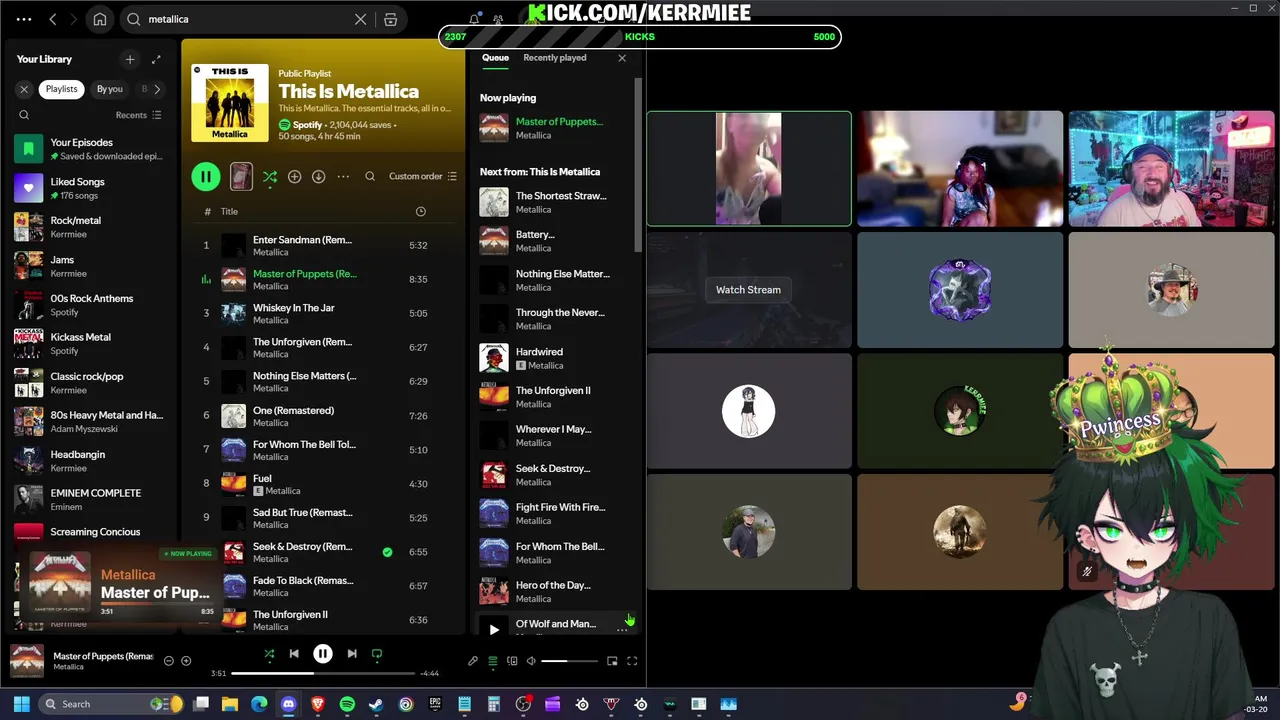1280x720 pixels.
Task: Pause the playlist with big green button
Action: pos(206,176)
